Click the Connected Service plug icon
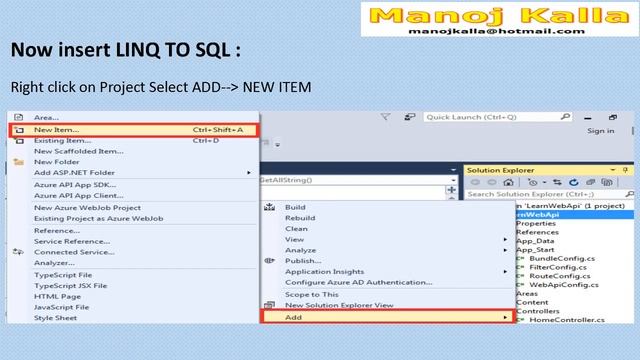 pyautogui.click(x=18, y=252)
